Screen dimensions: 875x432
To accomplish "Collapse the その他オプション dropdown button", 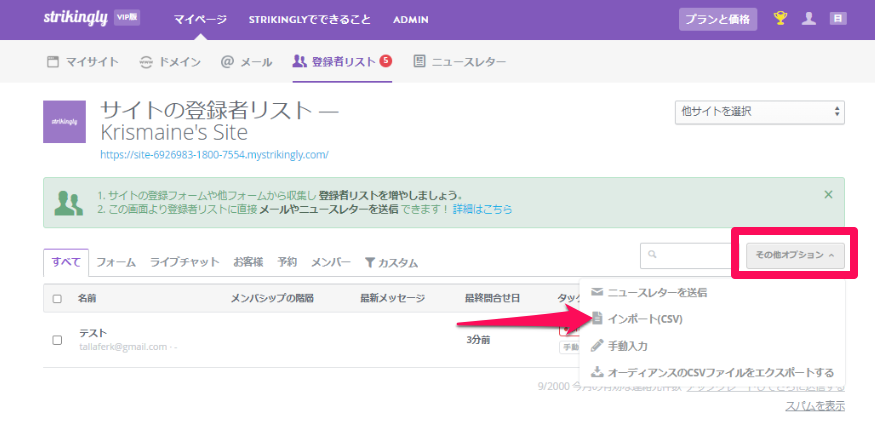I will point(795,255).
